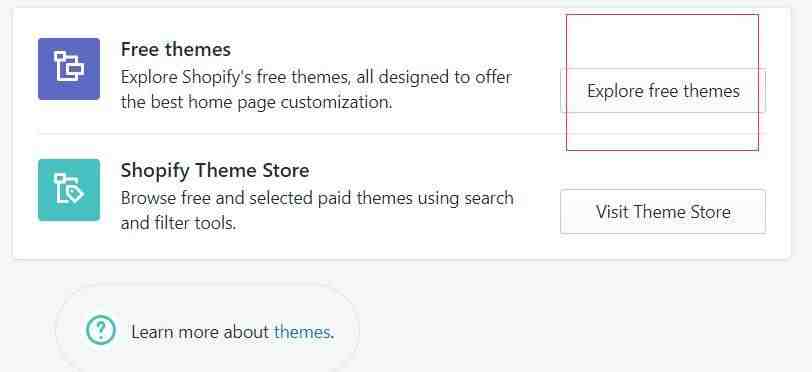Screen dimensions: 812x372
Task: Open Explore free themes
Action: [663, 91]
